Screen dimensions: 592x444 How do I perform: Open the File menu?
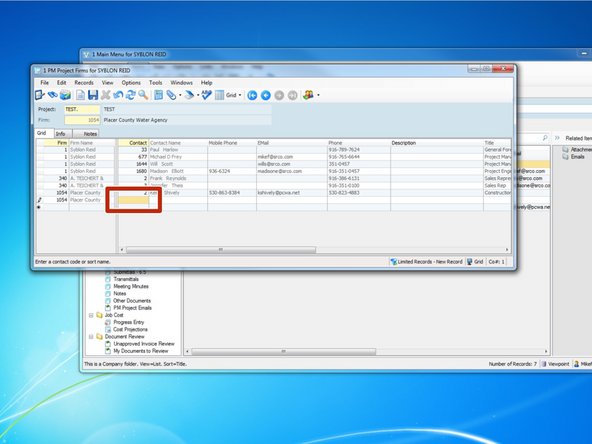coord(45,83)
